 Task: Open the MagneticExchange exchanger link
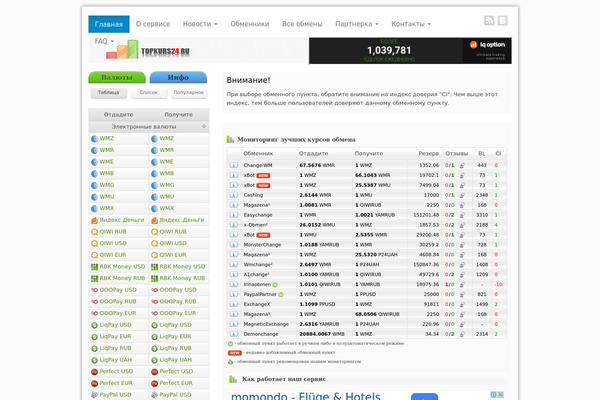266,324
